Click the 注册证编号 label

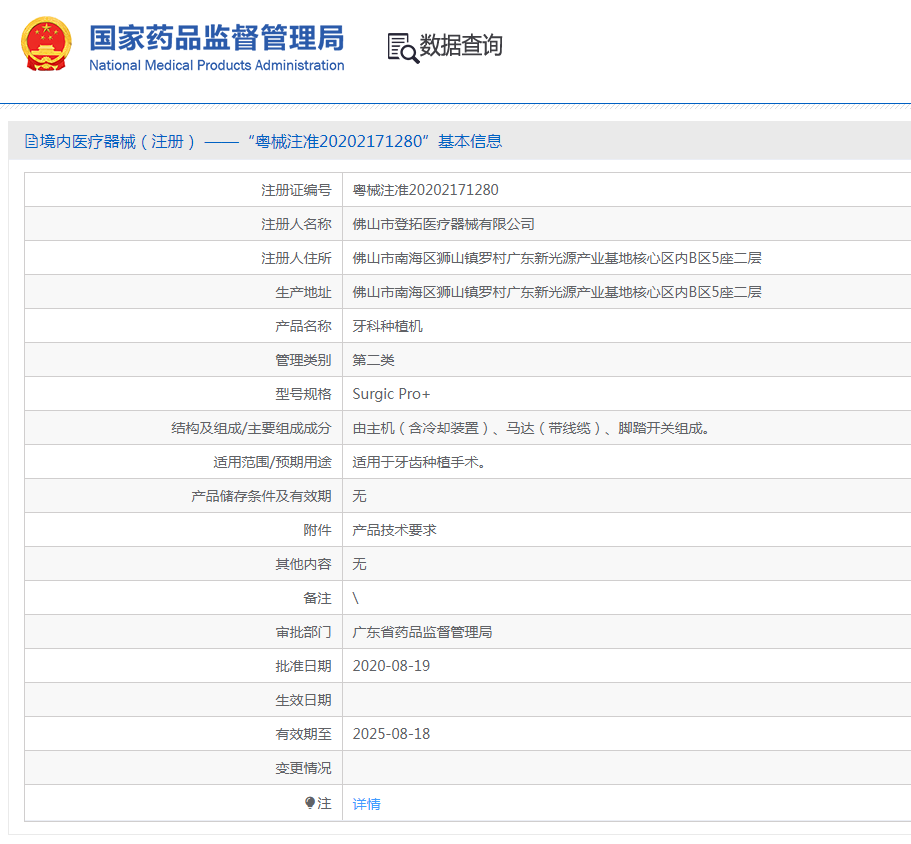point(296,190)
